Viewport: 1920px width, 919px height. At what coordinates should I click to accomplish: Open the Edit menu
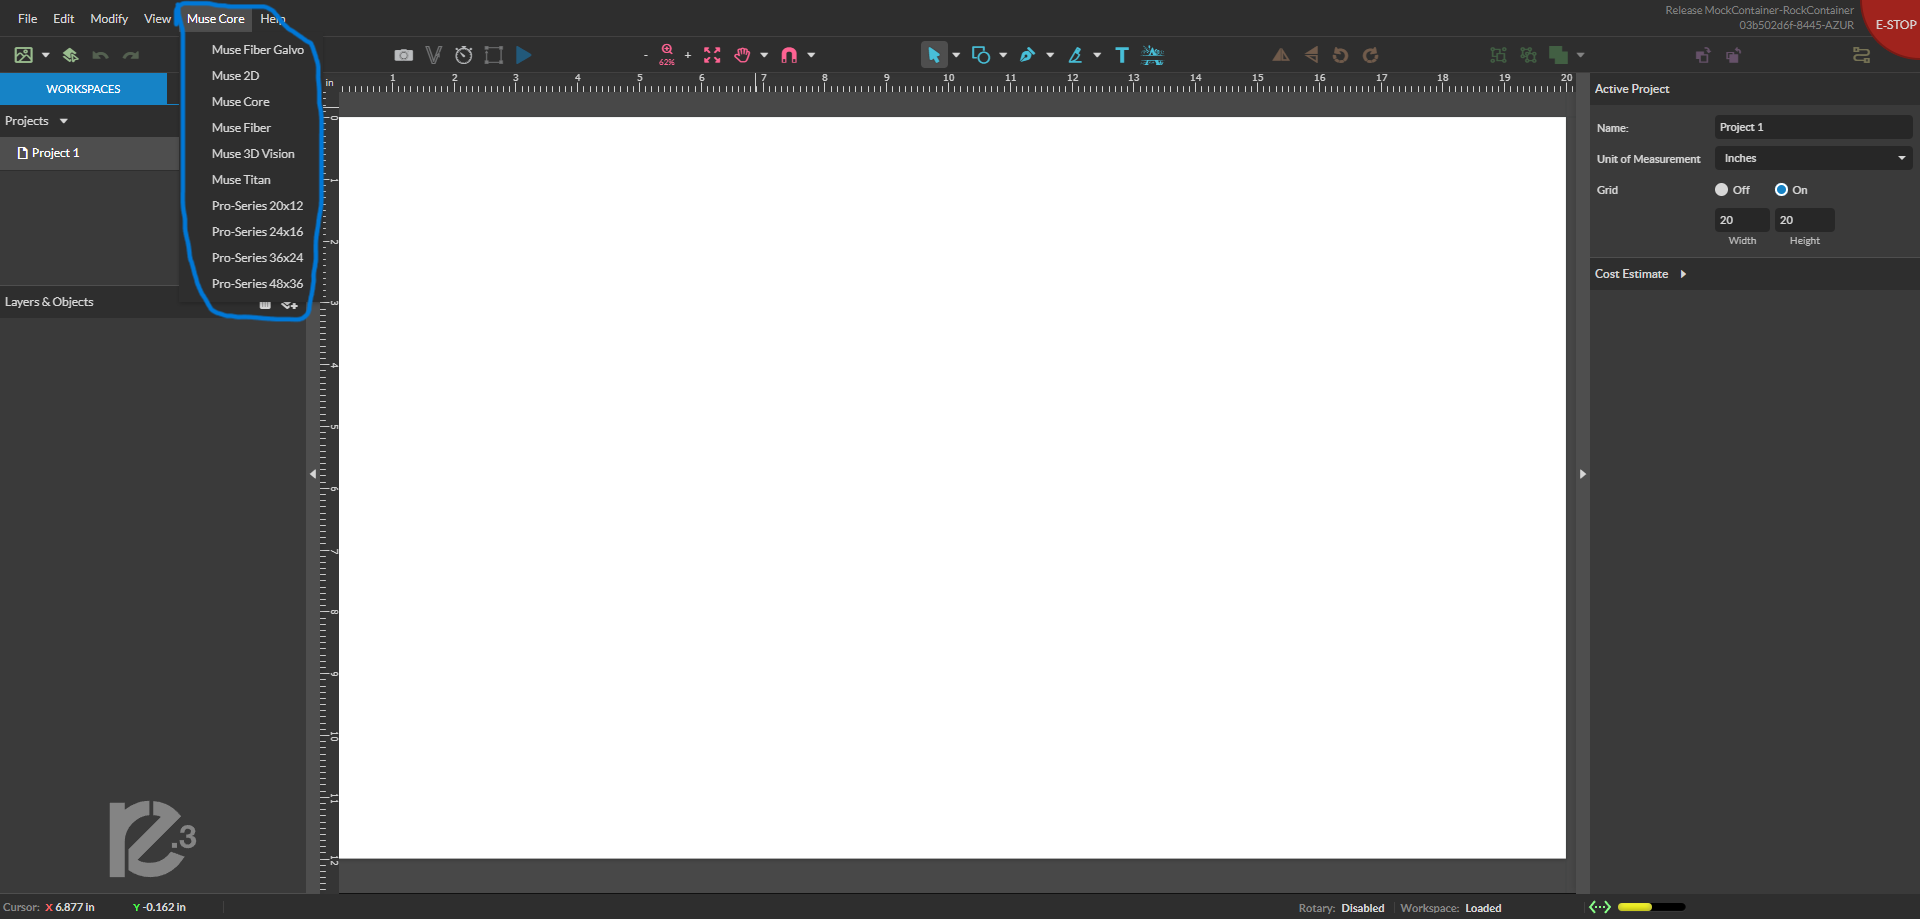[64, 18]
